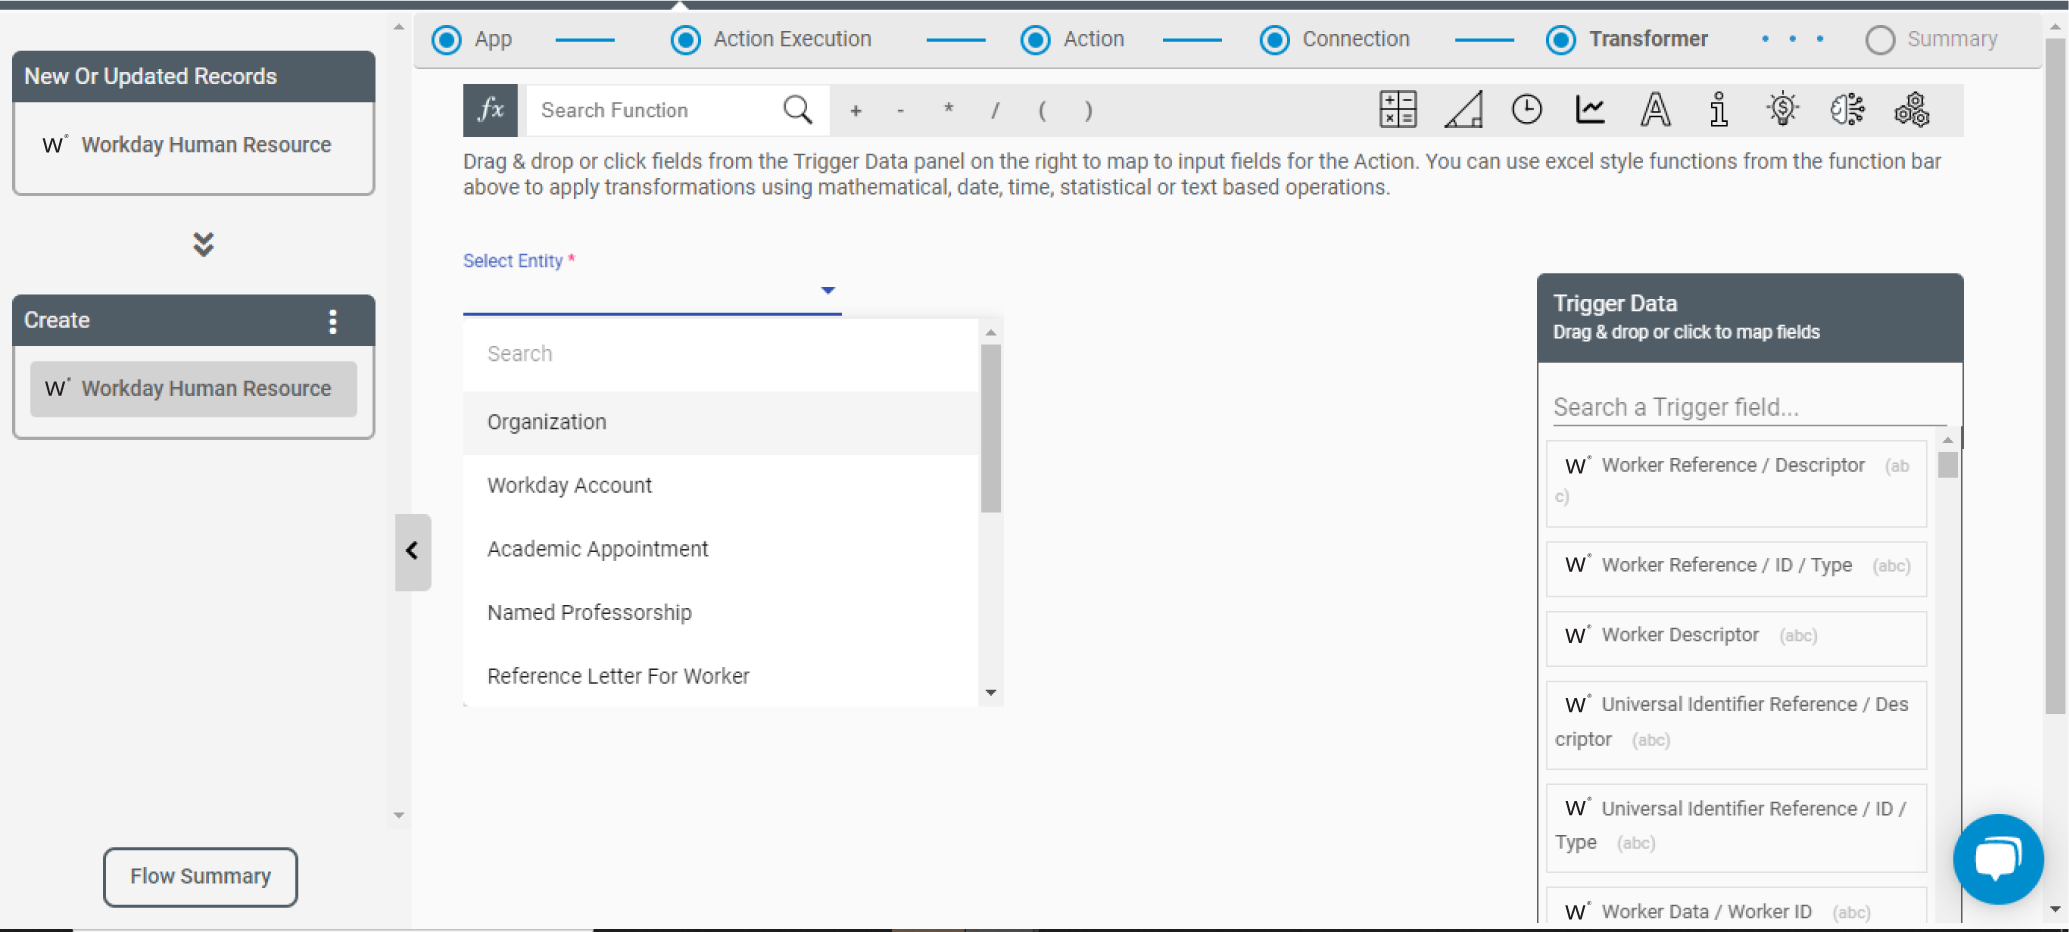Open the Flow Summary button

[200, 877]
